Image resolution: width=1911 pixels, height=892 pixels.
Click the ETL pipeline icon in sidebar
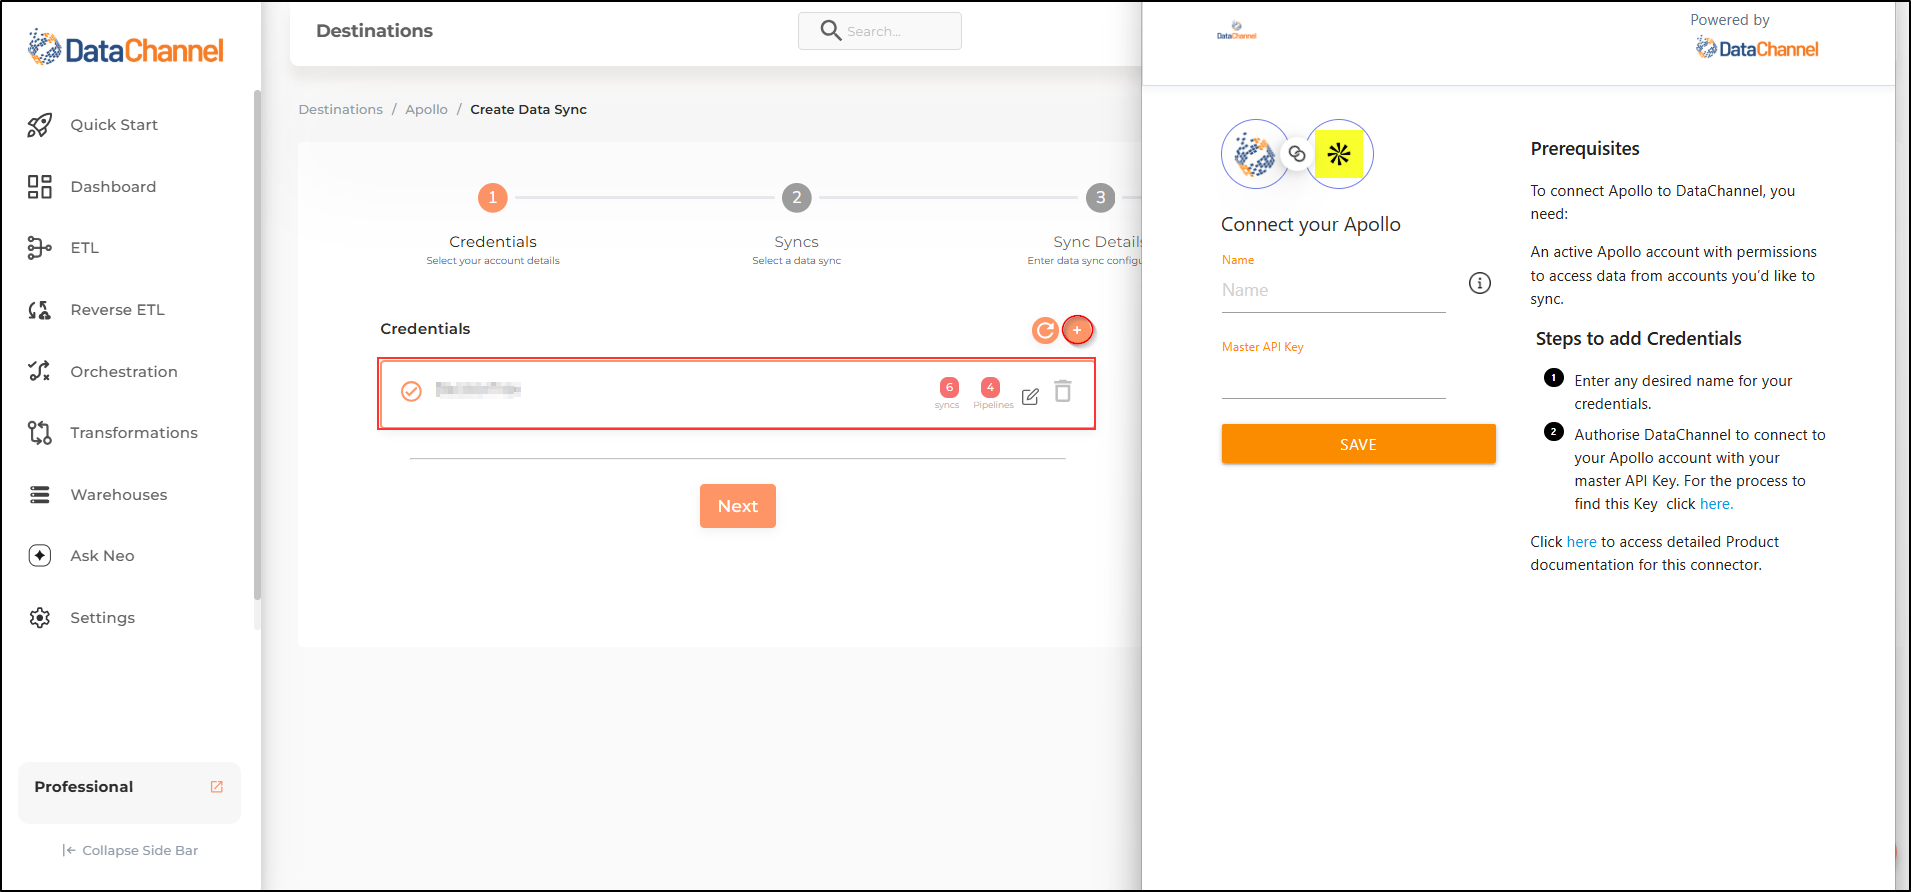pos(39,248)
